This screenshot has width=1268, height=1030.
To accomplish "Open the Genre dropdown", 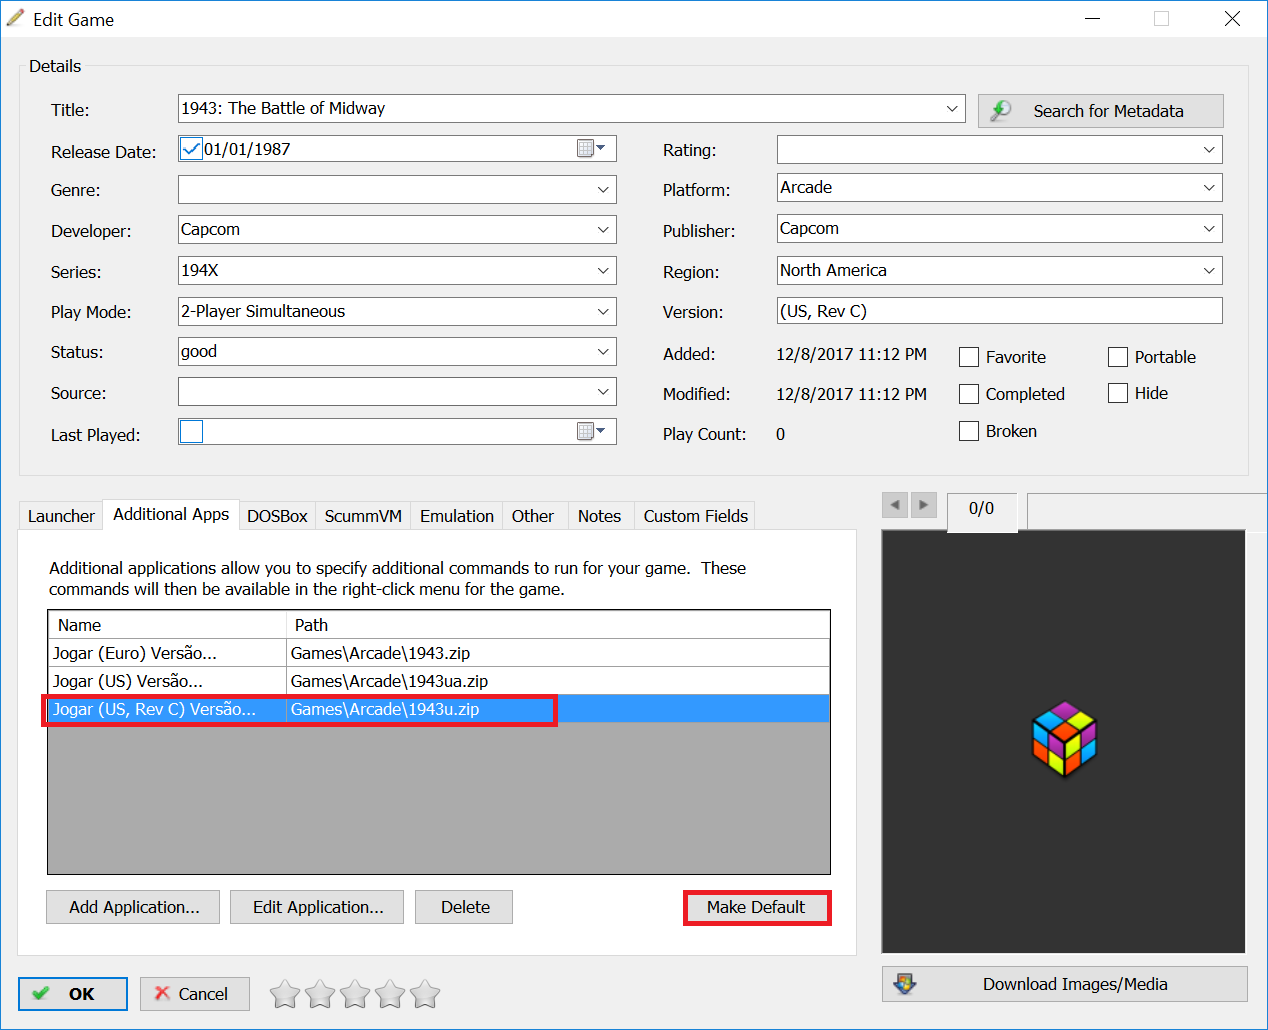I will 603,190.
